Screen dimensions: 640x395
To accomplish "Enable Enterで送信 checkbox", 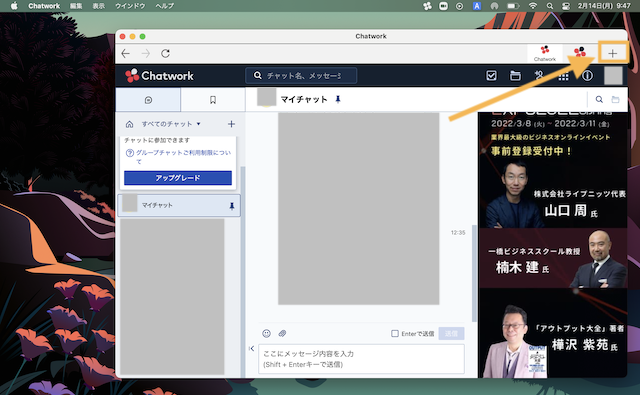I will click(395, 333).
